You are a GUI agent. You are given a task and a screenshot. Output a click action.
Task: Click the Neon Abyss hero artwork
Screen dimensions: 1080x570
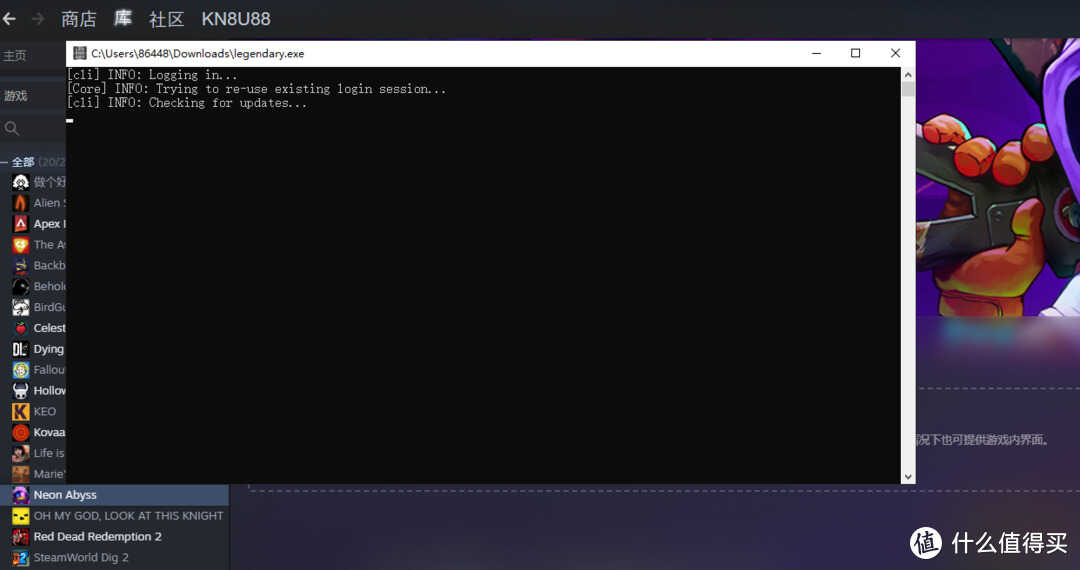(997, 178)
